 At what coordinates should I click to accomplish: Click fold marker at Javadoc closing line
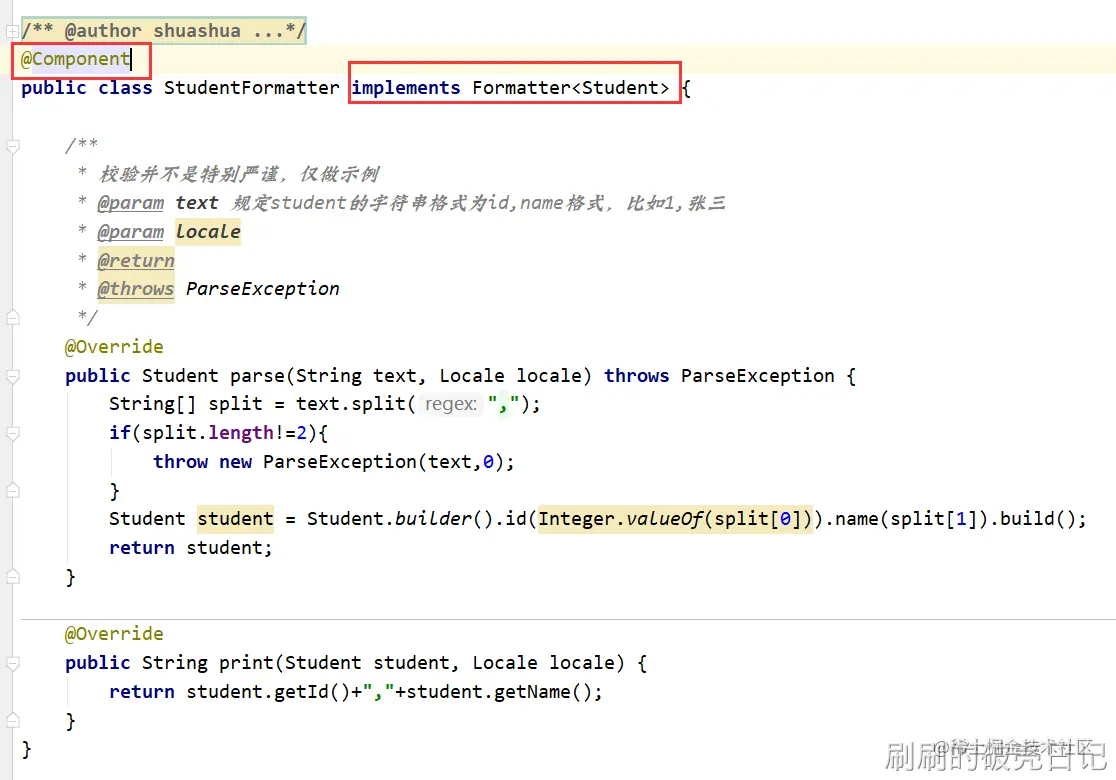[x=12, y=317]
